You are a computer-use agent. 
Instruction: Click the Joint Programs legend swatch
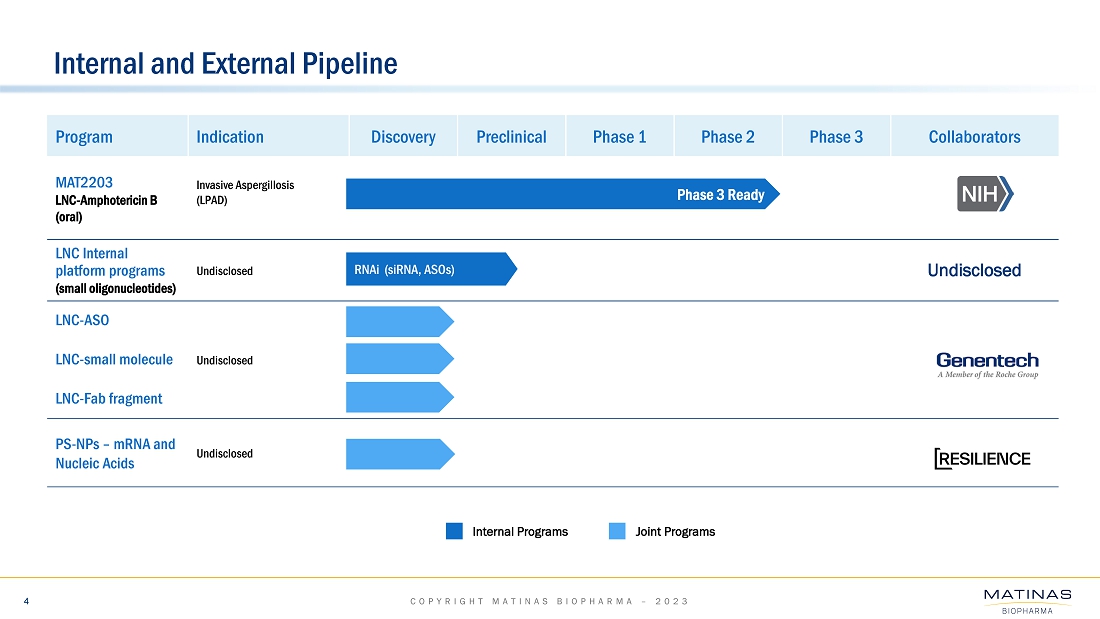pyautogui.click(x=617, y=532)
